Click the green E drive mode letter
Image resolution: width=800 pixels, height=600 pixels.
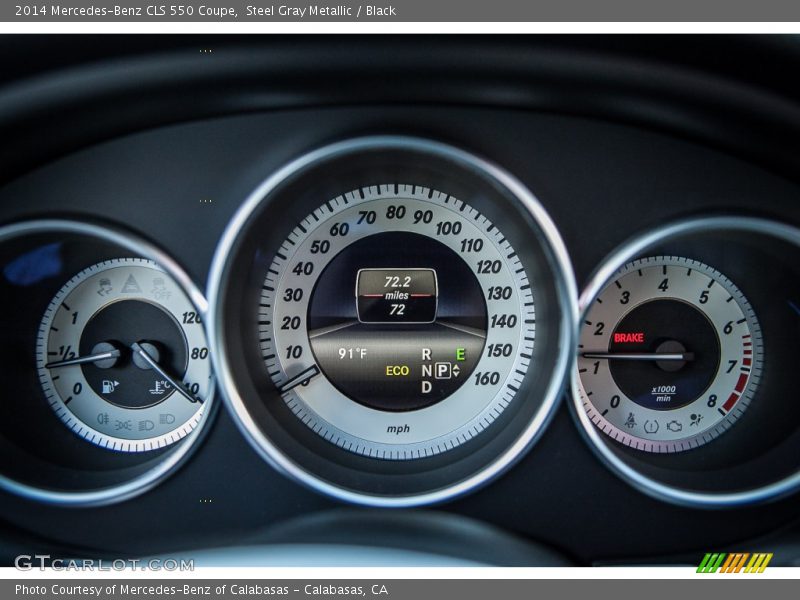[x=460, y=354]
